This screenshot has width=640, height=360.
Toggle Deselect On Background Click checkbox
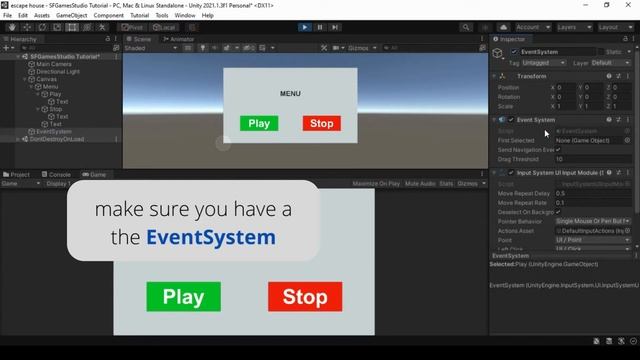[x=558, y=212]
